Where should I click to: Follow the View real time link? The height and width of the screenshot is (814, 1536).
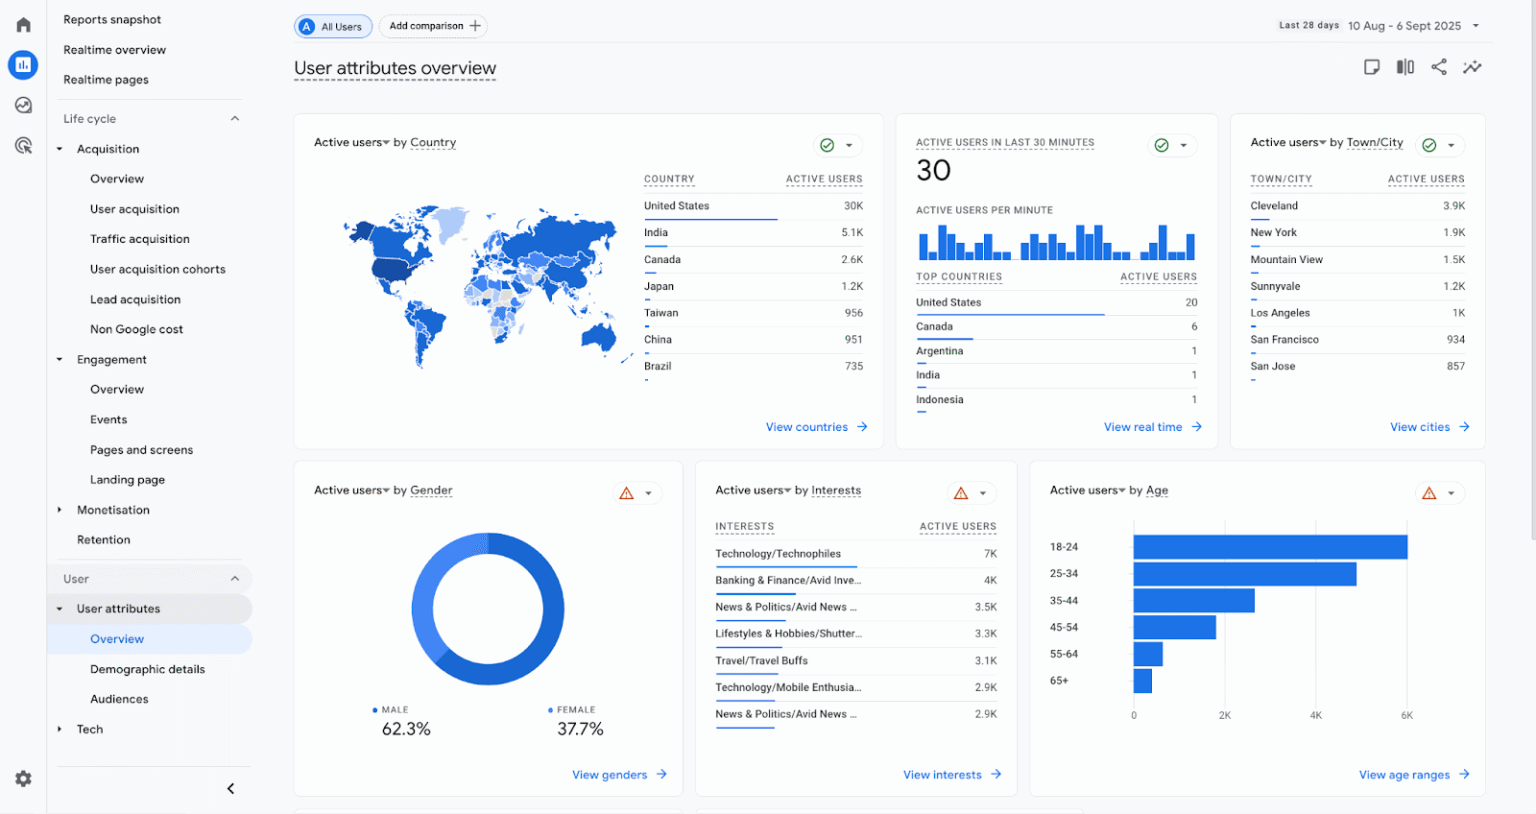tap(1144, 426)
